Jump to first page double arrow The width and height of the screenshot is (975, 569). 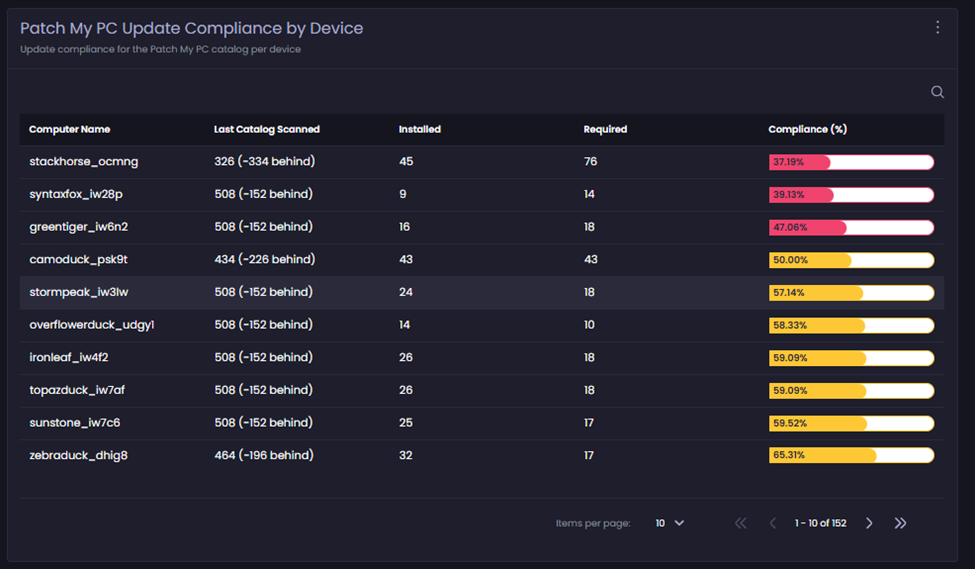coord(741,523)
